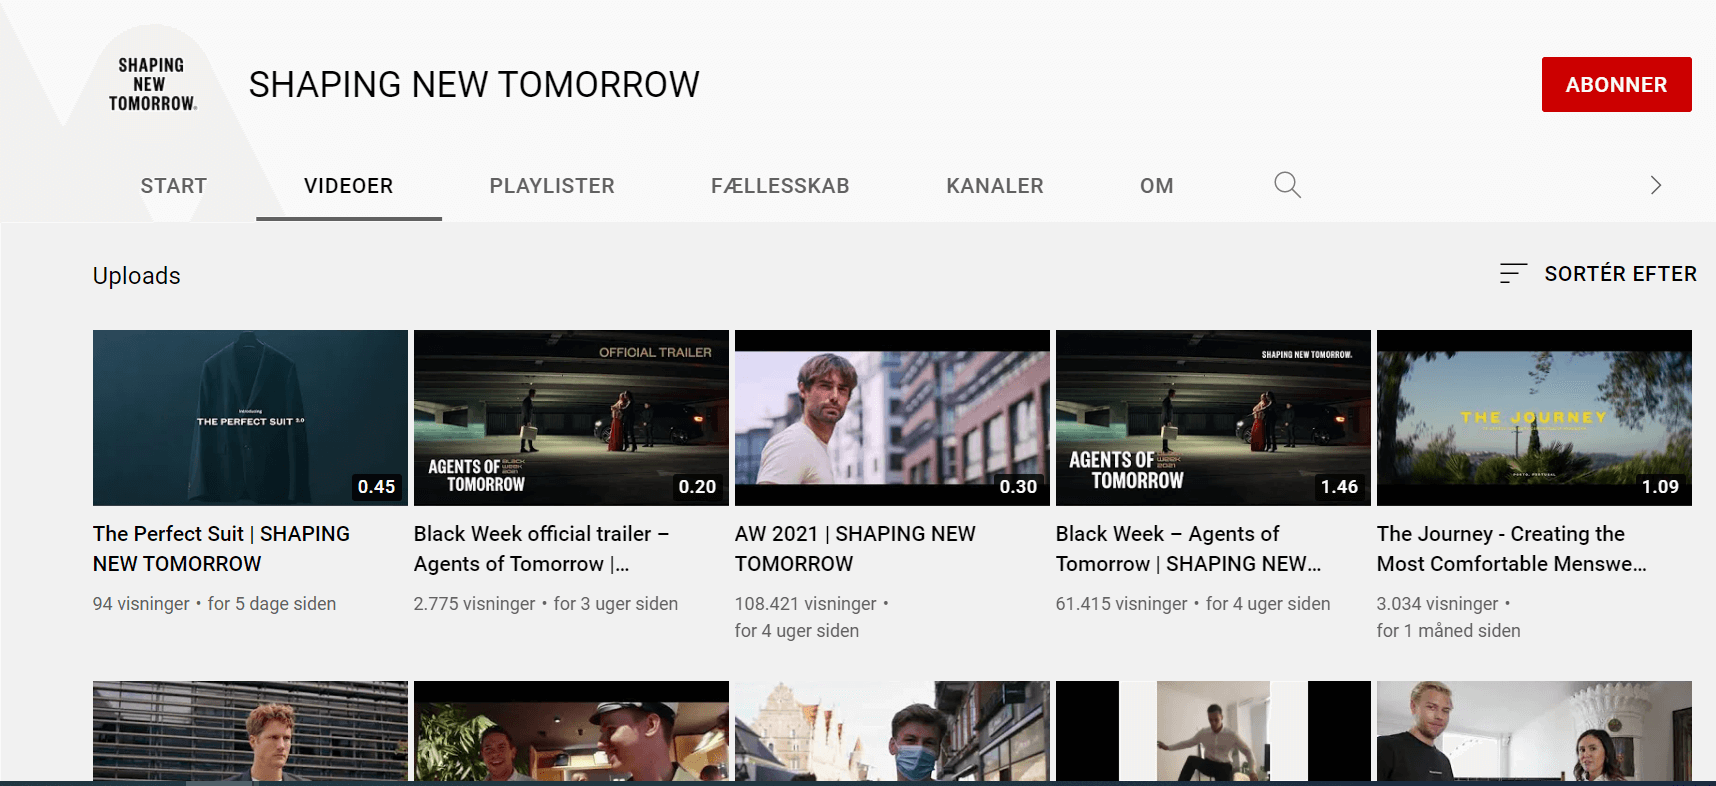The image size is (1716, 786).
Task: Open The Perfect Suit video thumbnail
Action: (x=250, y=418)
